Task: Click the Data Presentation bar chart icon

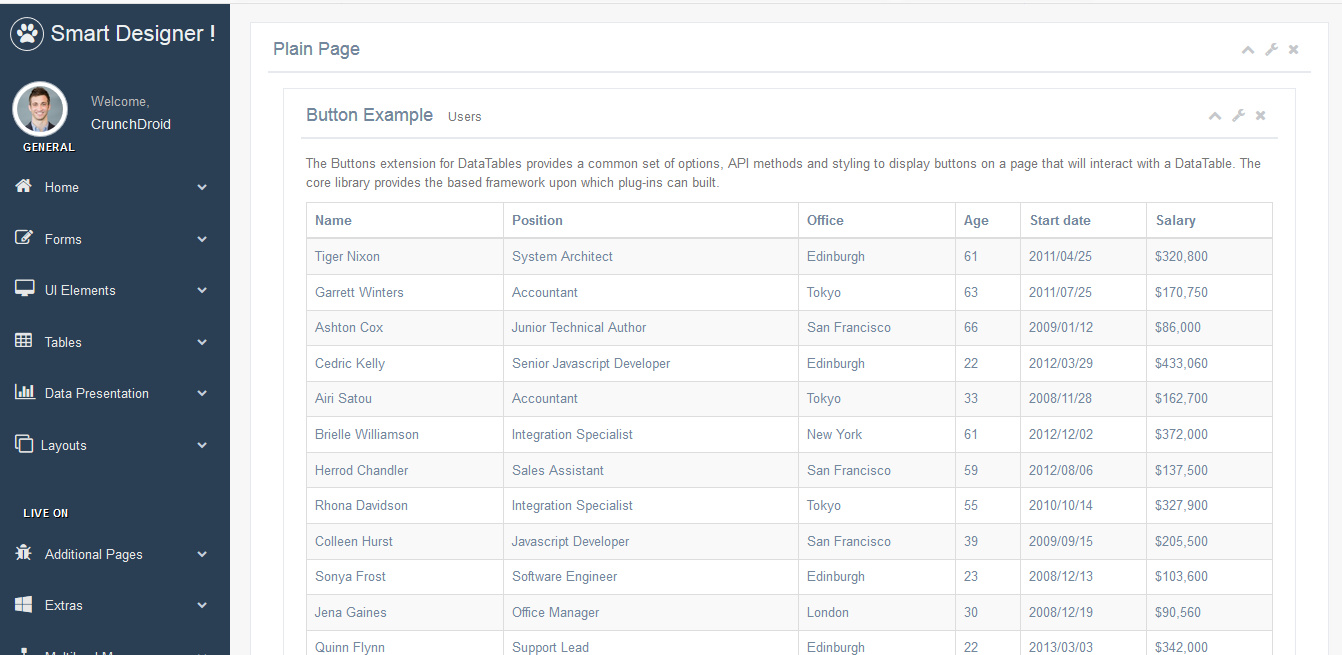Action: tap(24, 392)
